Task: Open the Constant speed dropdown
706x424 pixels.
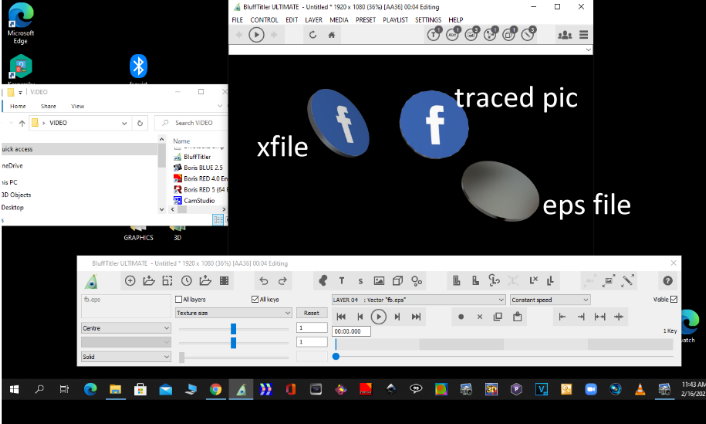Action: point(550,300)
